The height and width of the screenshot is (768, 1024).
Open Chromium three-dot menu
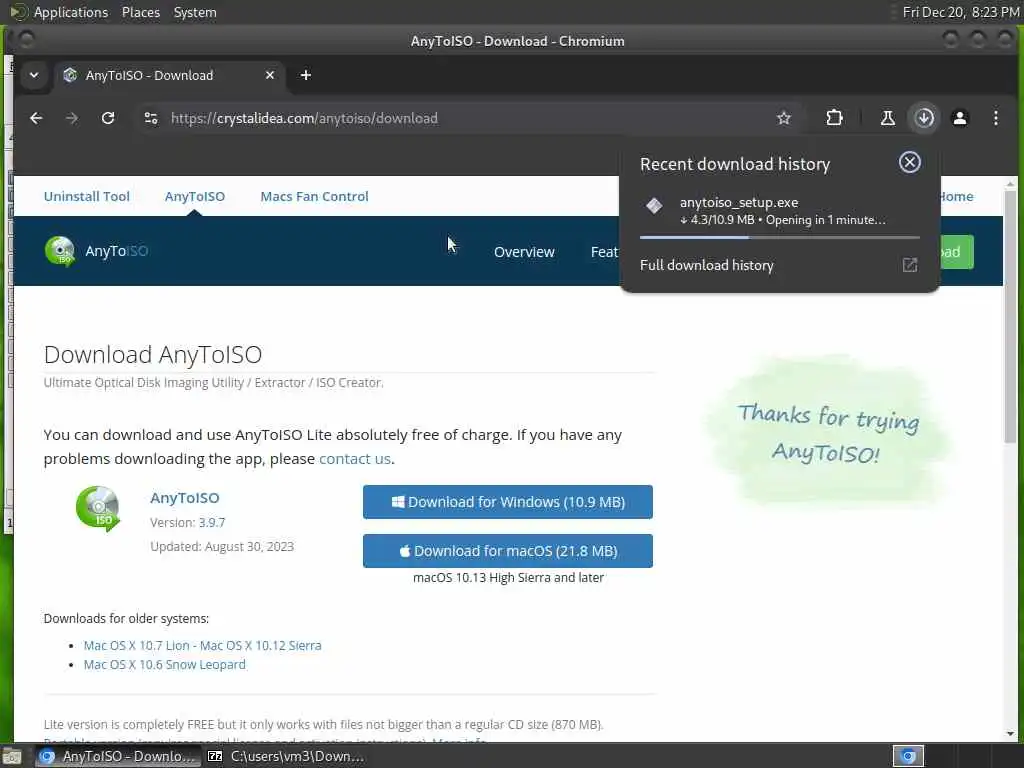click(x=995, y=118)
